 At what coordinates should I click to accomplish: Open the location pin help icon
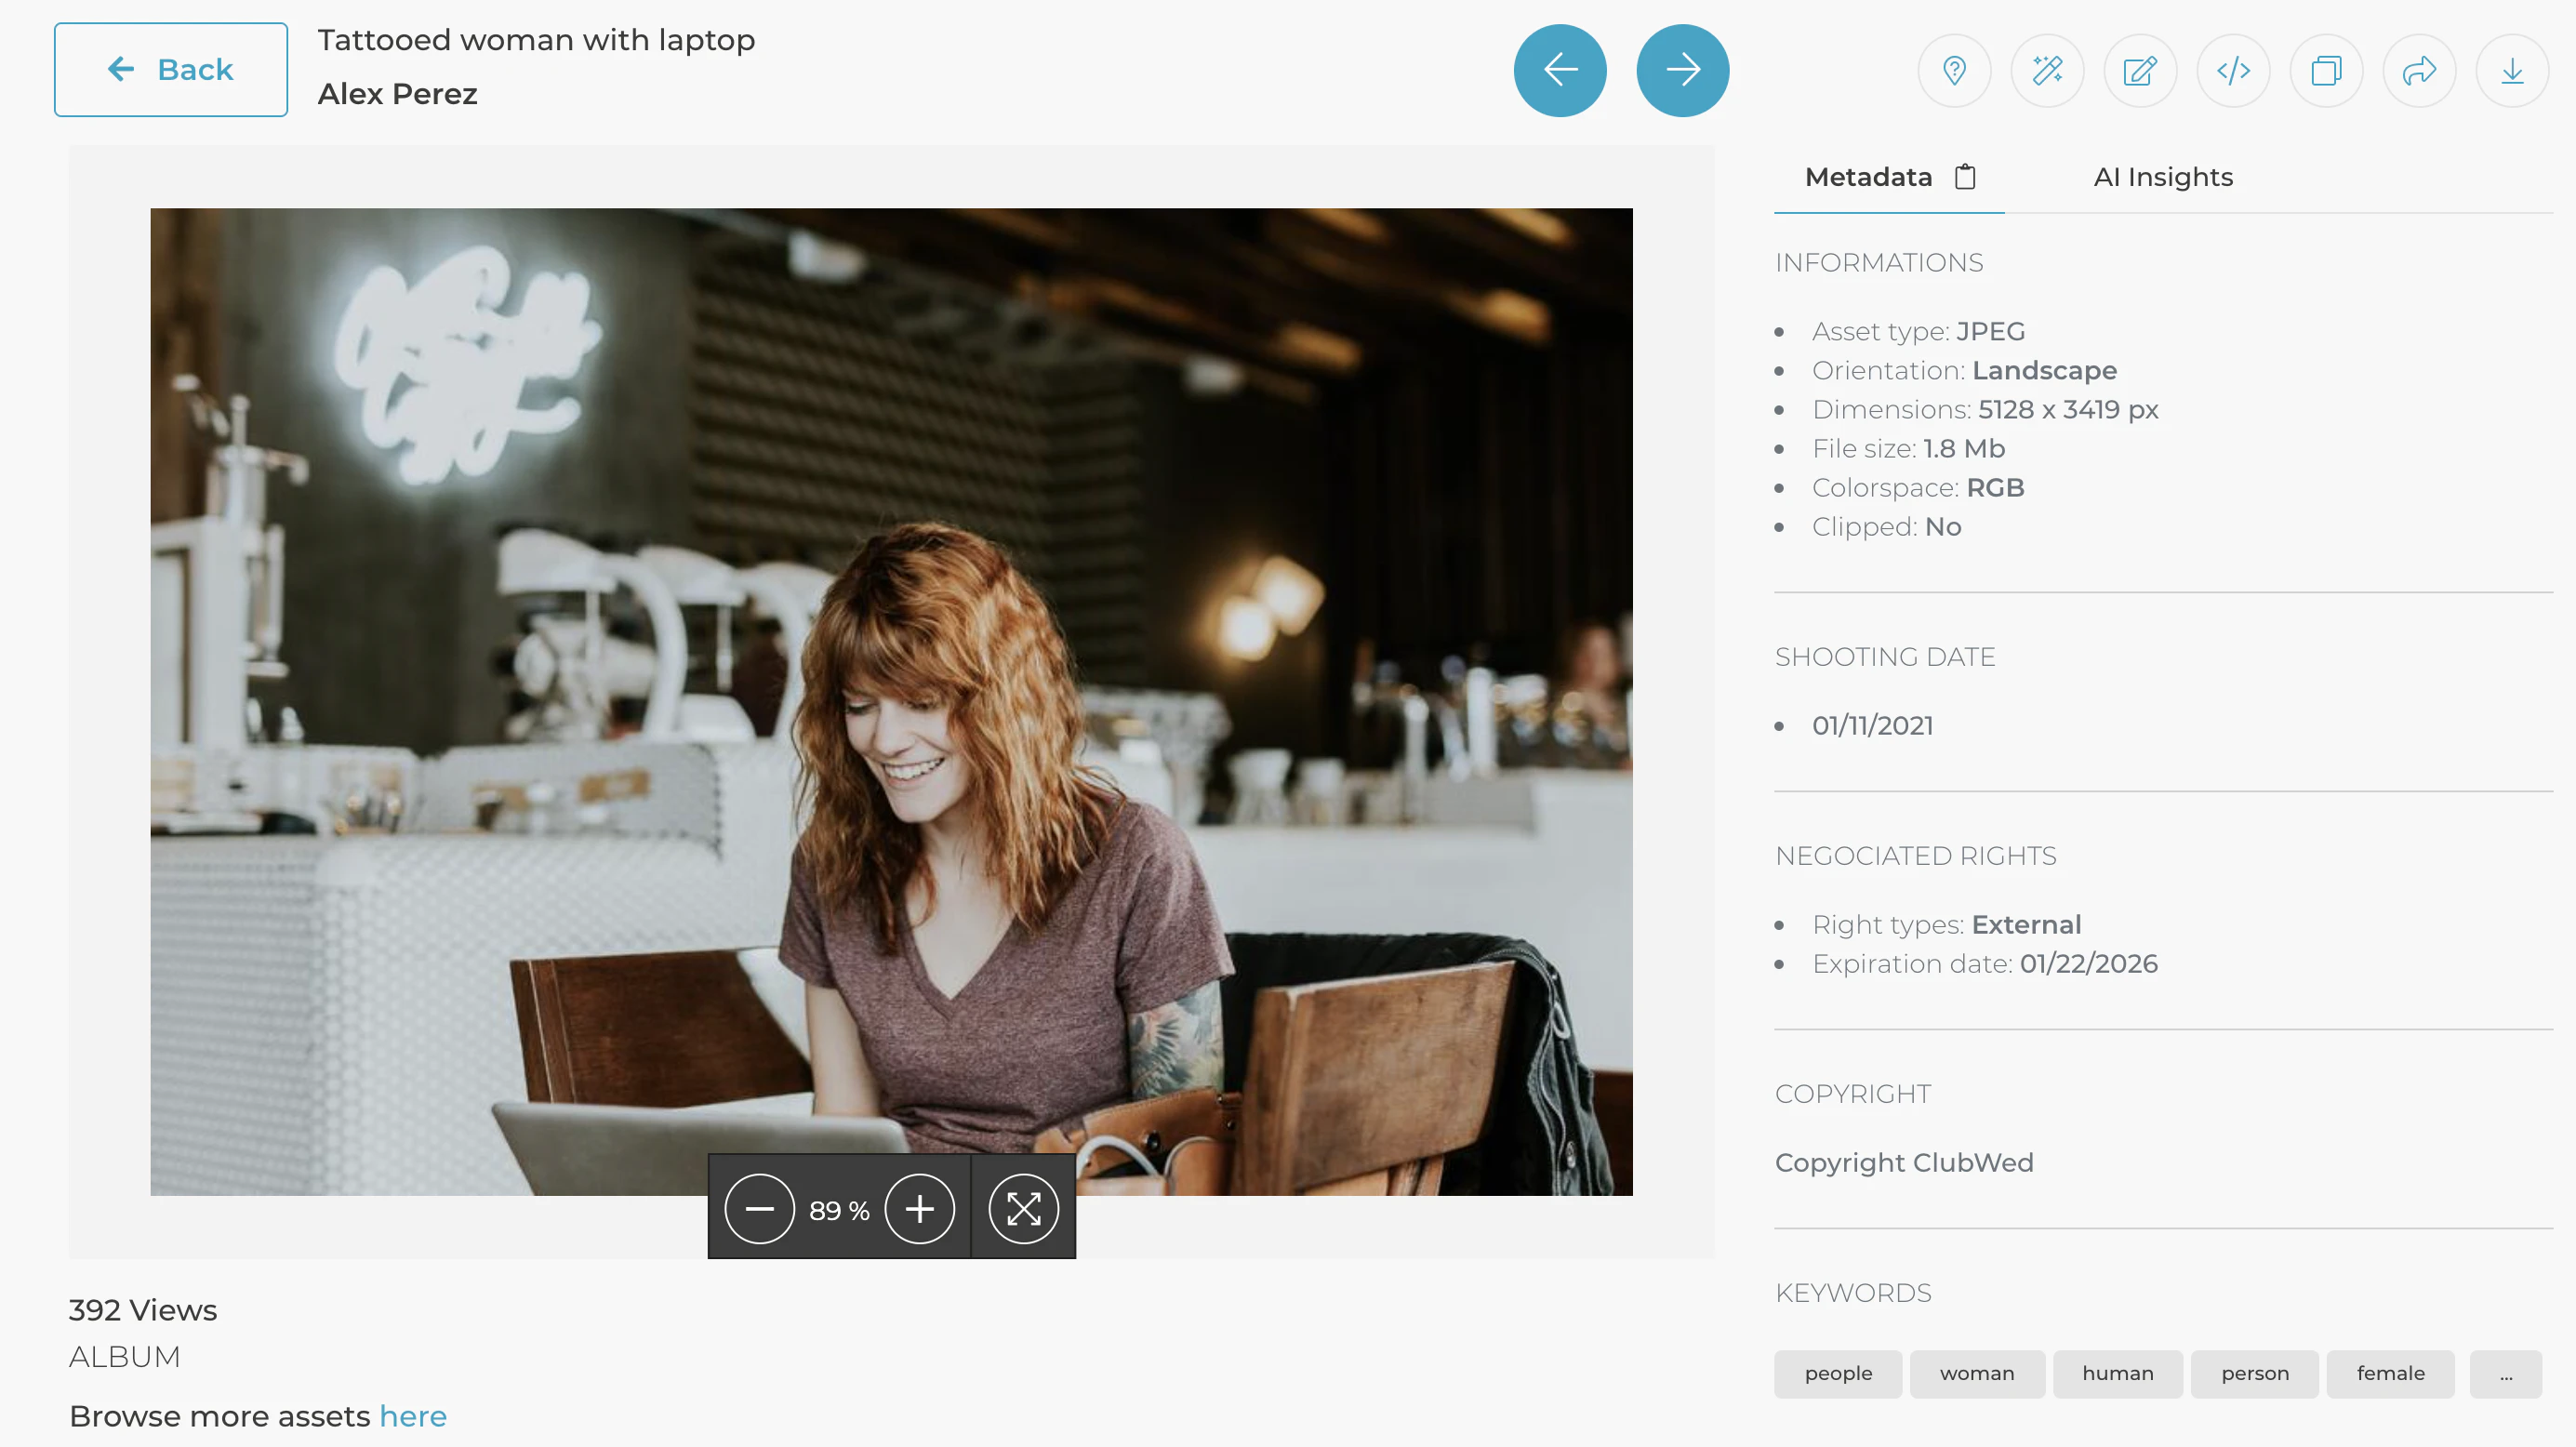[1954, 70]
